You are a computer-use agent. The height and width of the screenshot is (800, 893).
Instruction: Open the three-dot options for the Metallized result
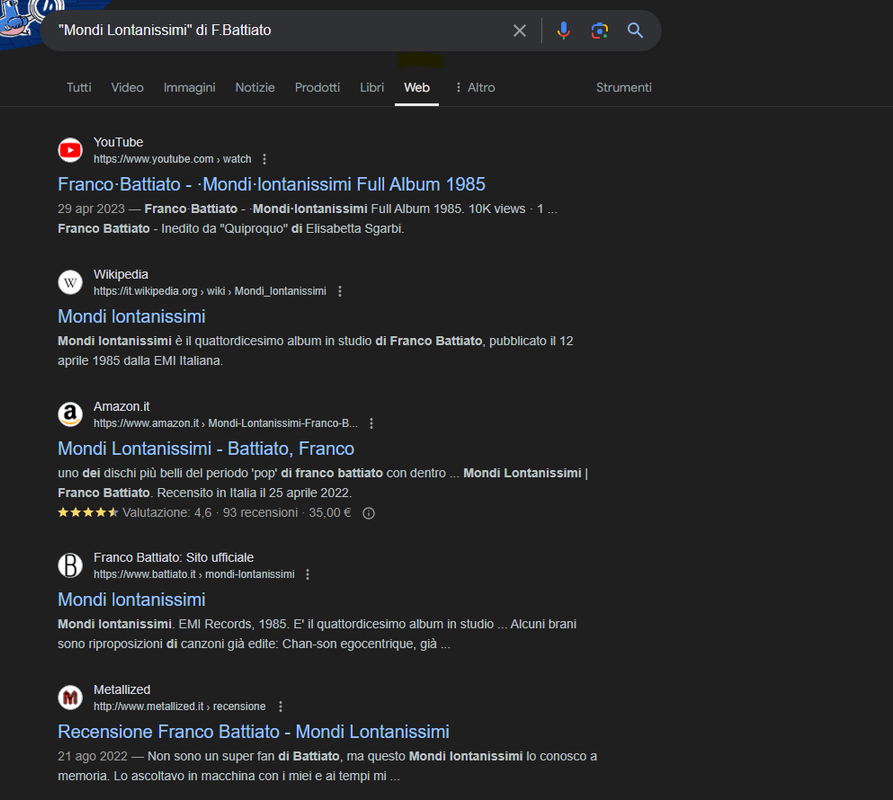280,707
